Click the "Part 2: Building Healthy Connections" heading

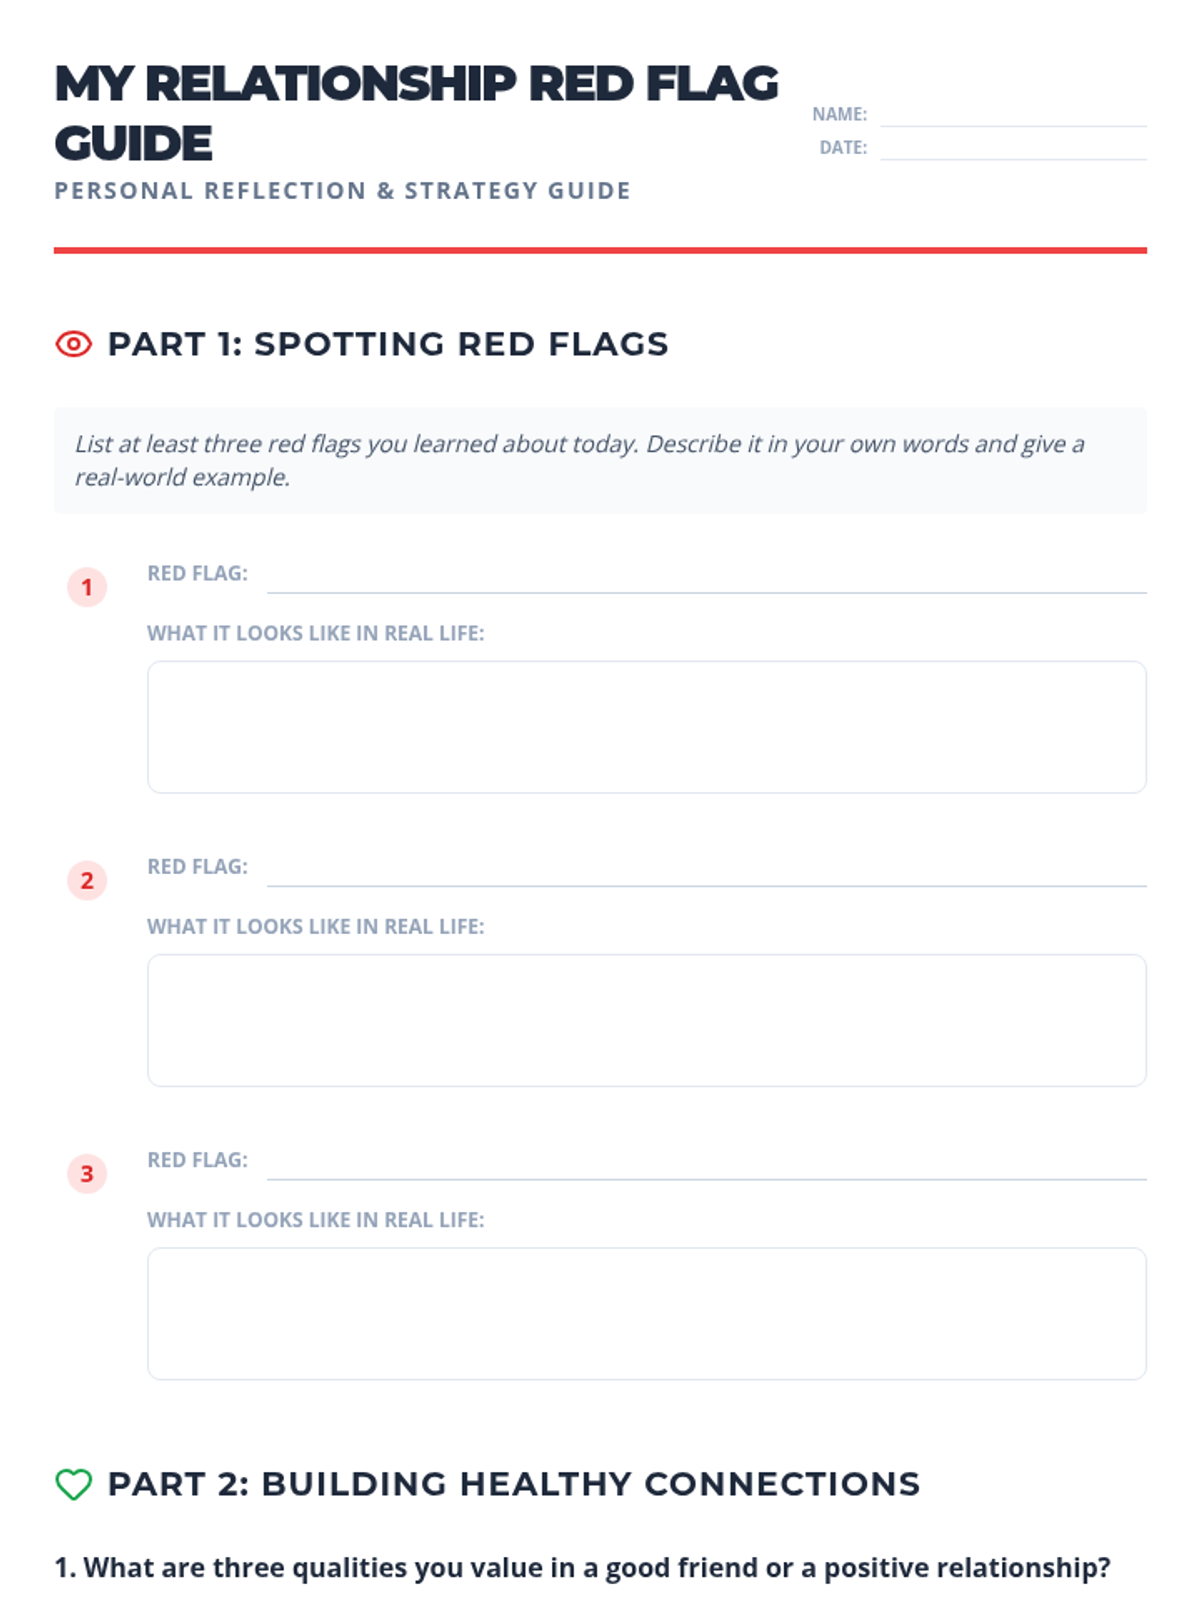pyautogui.click(x=513, y=1484)
